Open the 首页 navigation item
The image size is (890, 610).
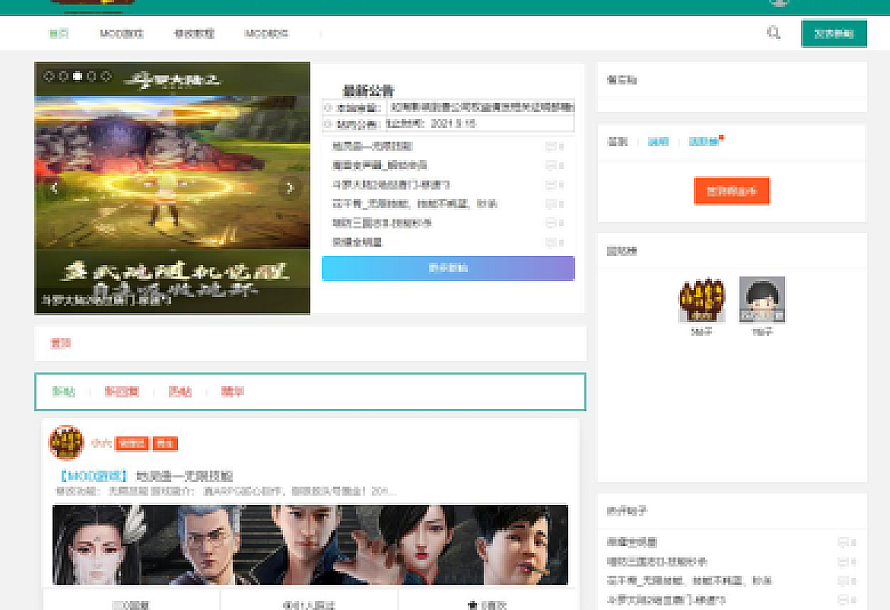click(59, 34)
